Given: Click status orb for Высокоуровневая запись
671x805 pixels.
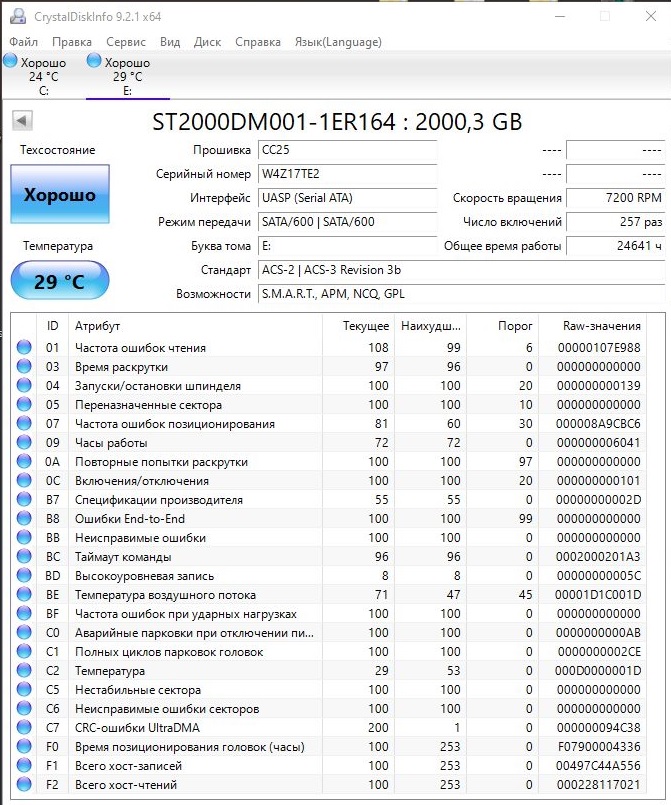Looking at the screenshot, I should 24,575.
